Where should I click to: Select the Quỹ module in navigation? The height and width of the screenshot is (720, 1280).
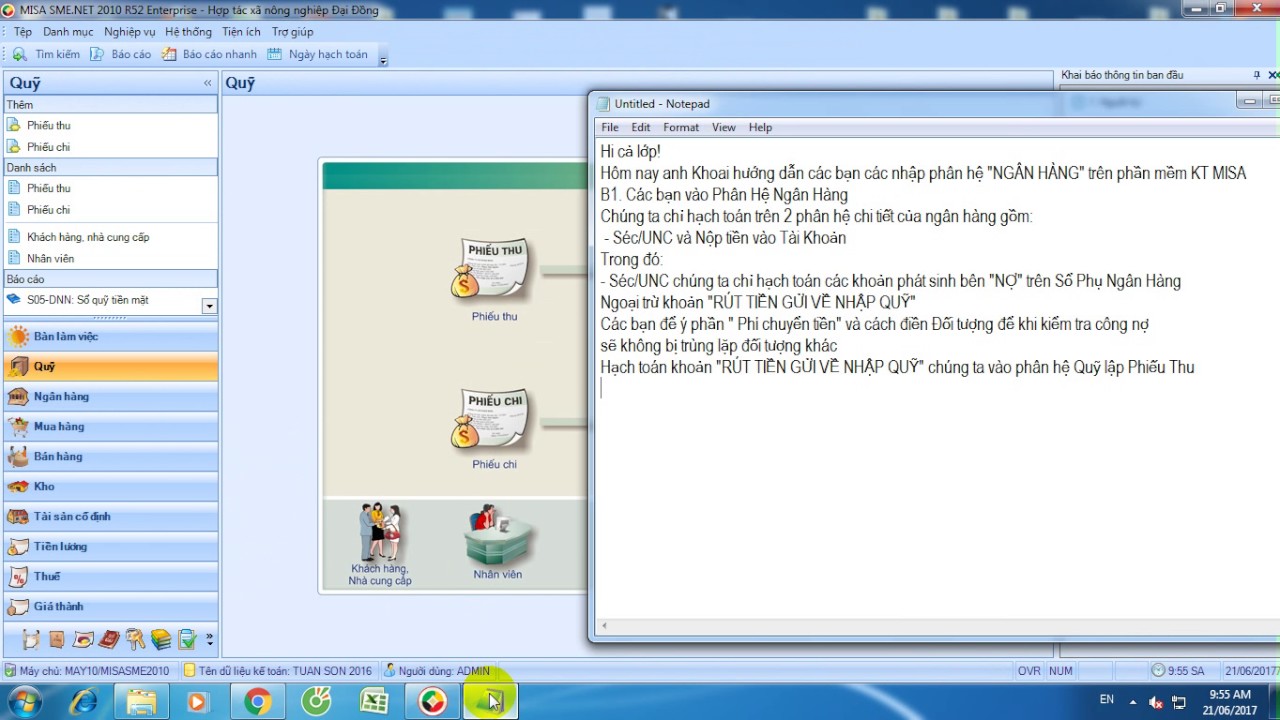click(x=110, y=367)
